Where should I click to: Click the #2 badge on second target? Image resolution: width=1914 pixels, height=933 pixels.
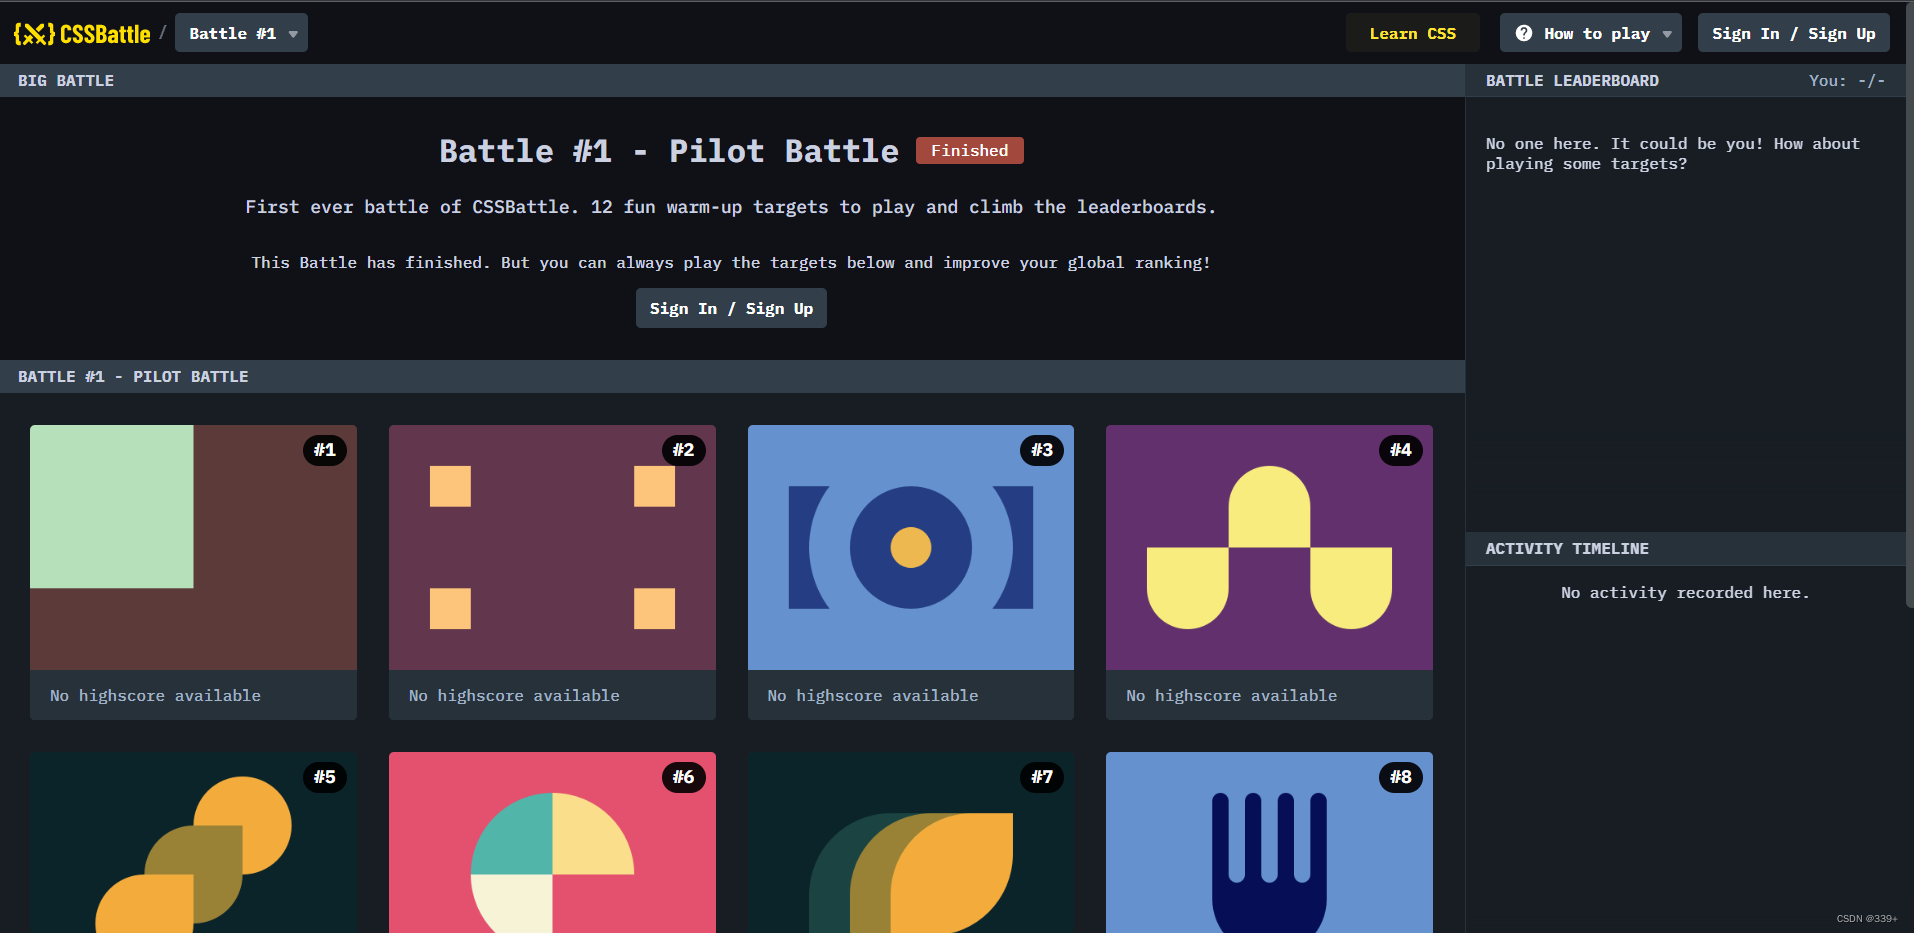click(684, 450)
